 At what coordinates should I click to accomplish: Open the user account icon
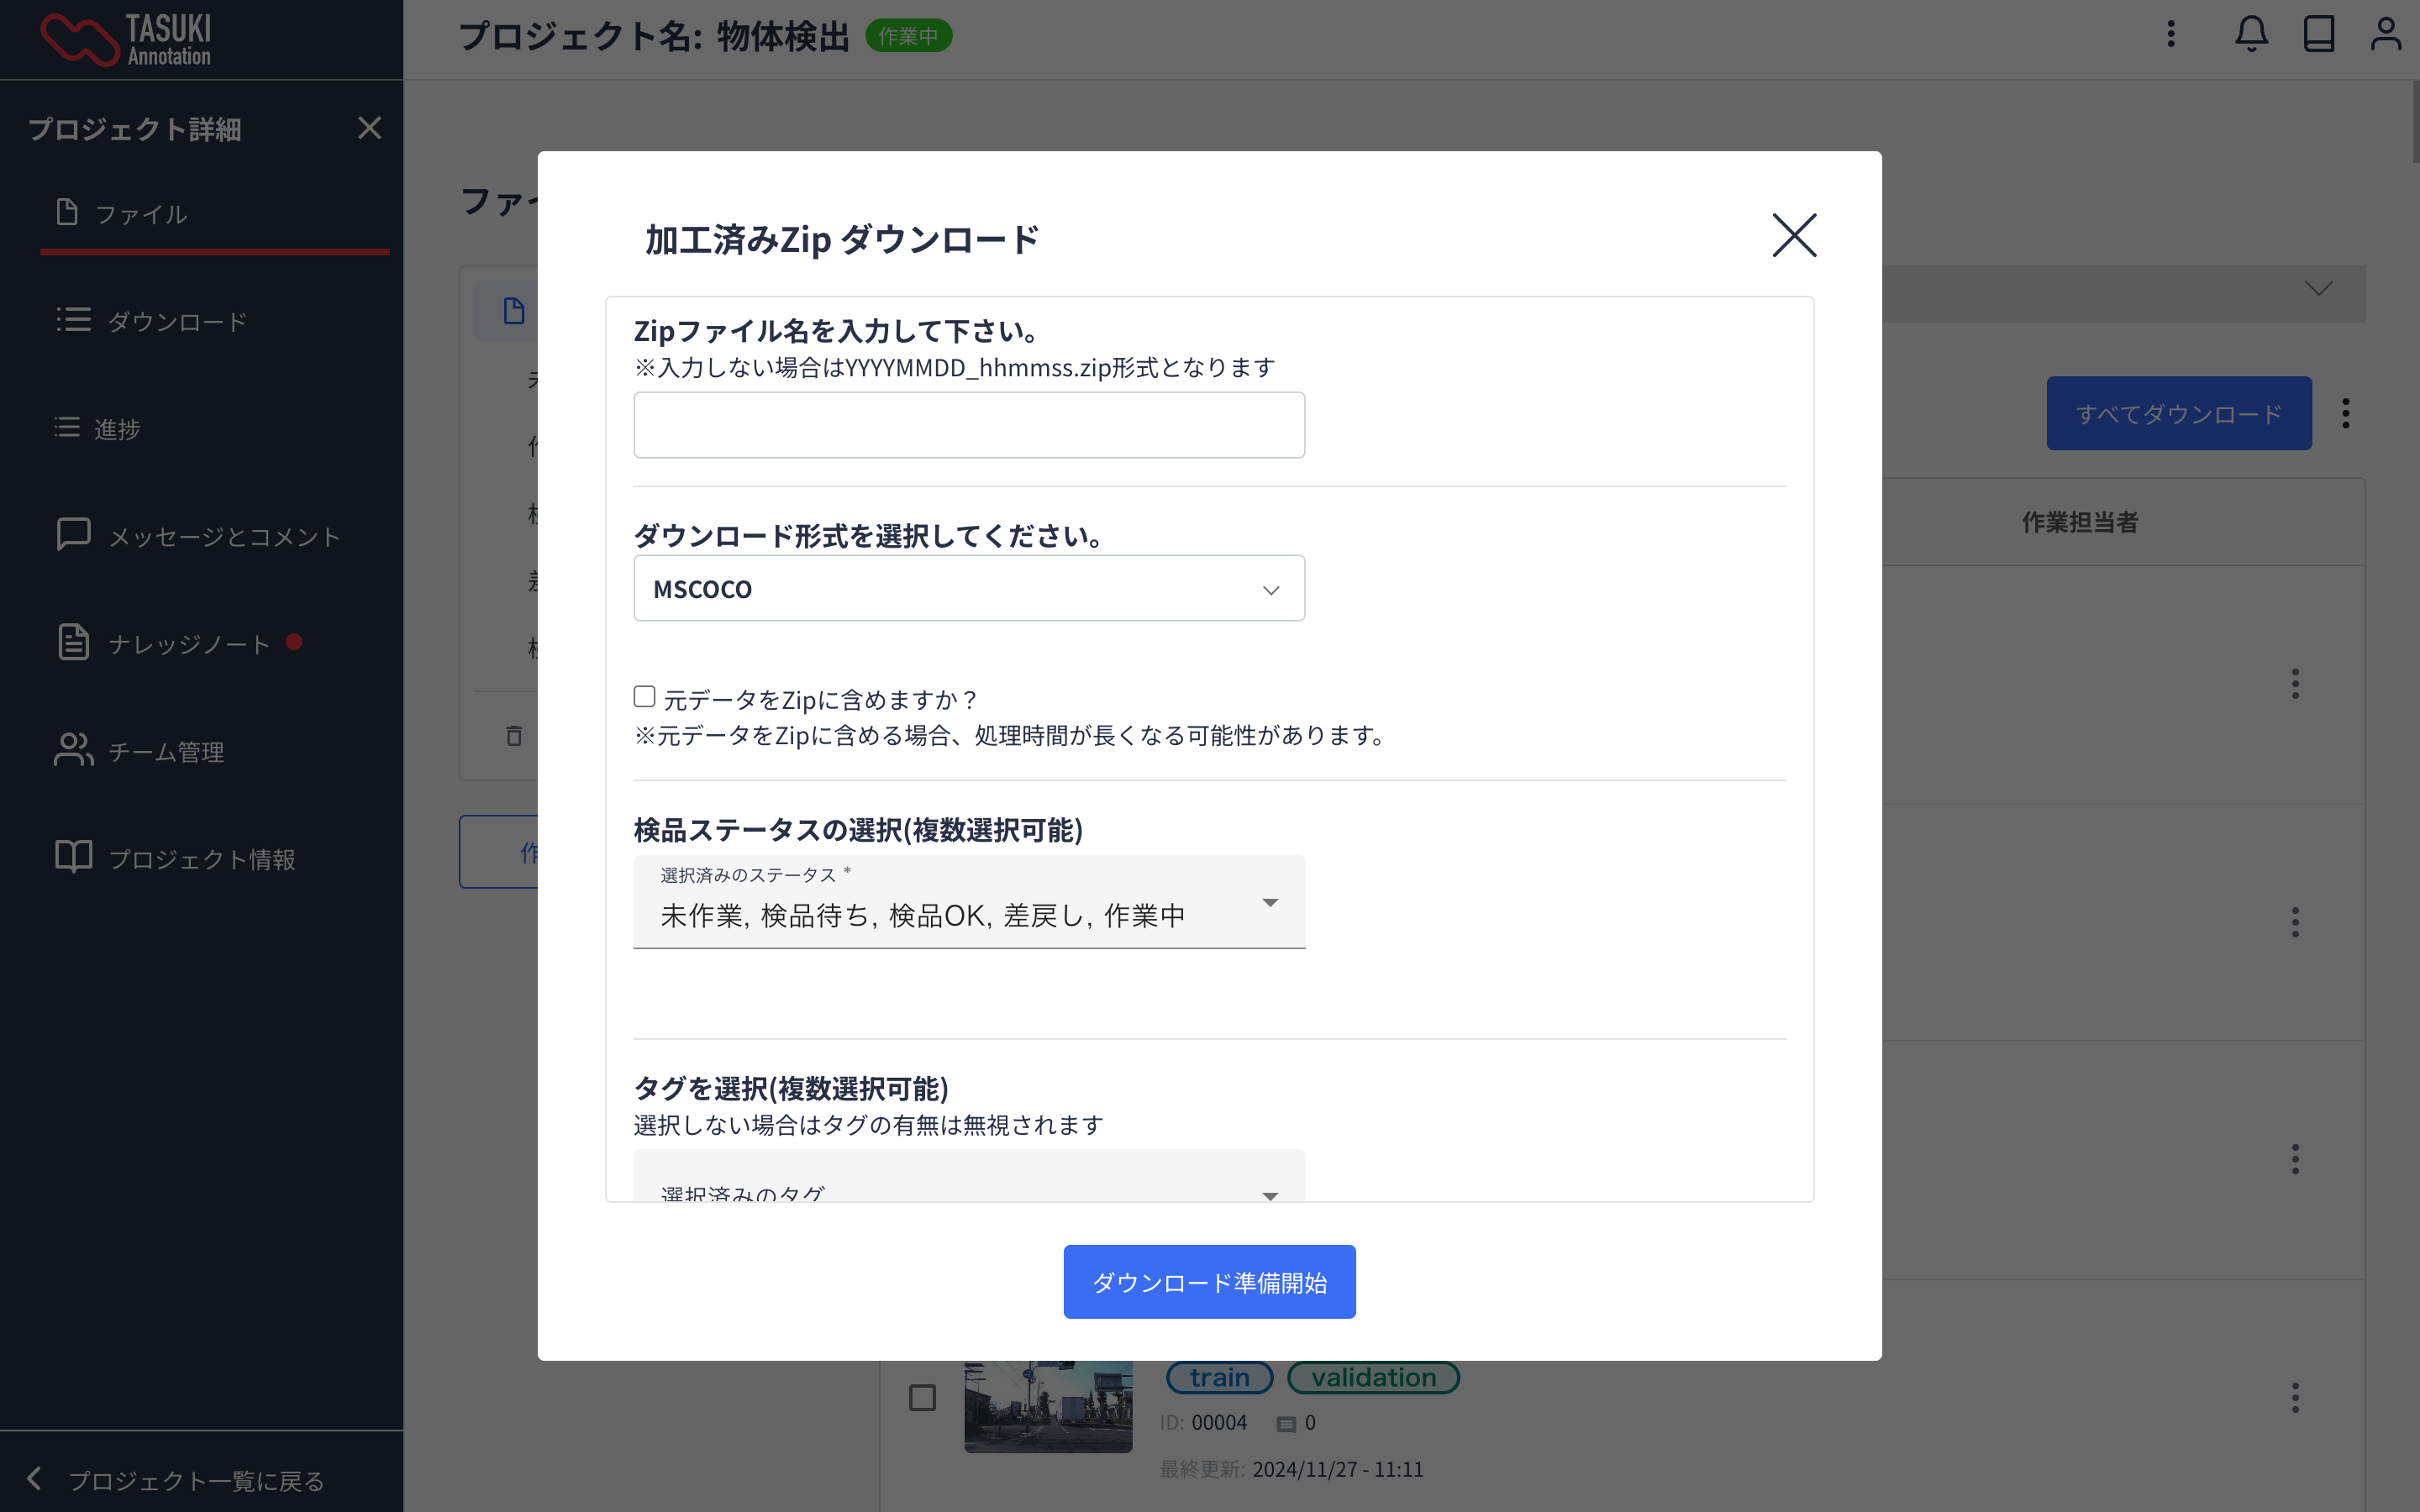(x=2385, y=35)
